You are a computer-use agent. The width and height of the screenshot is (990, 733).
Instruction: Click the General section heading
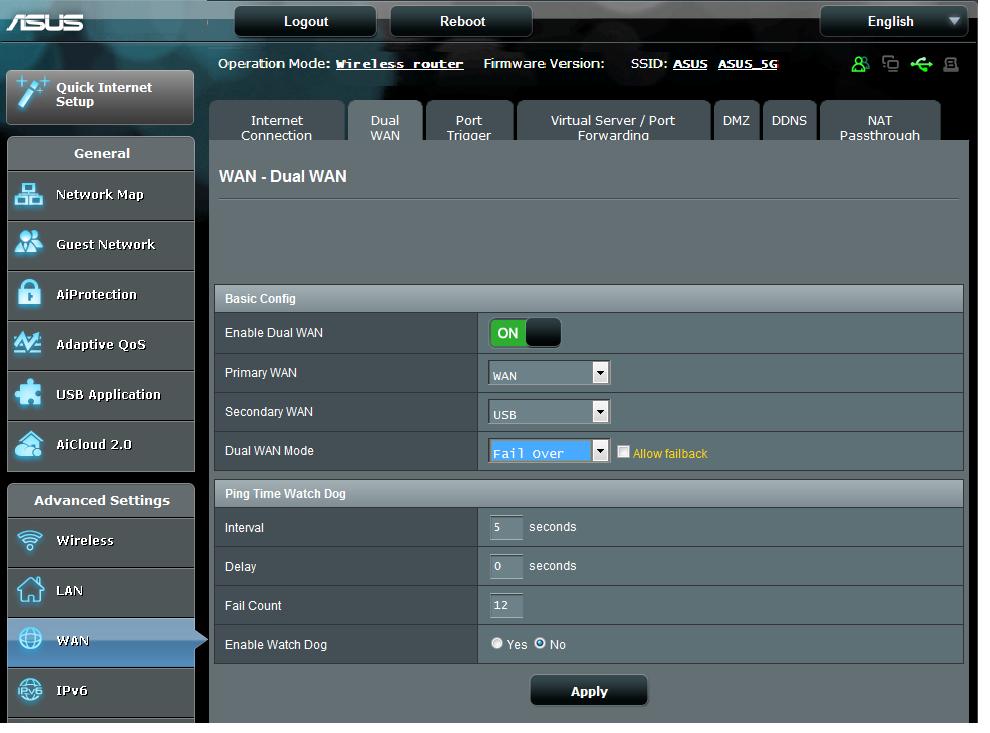[102, 153]
